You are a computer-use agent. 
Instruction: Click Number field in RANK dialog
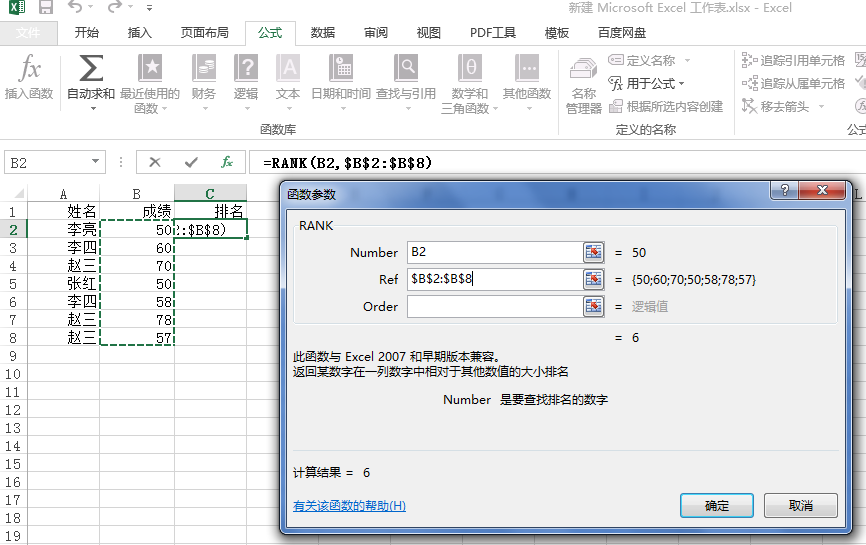[495, 252]
